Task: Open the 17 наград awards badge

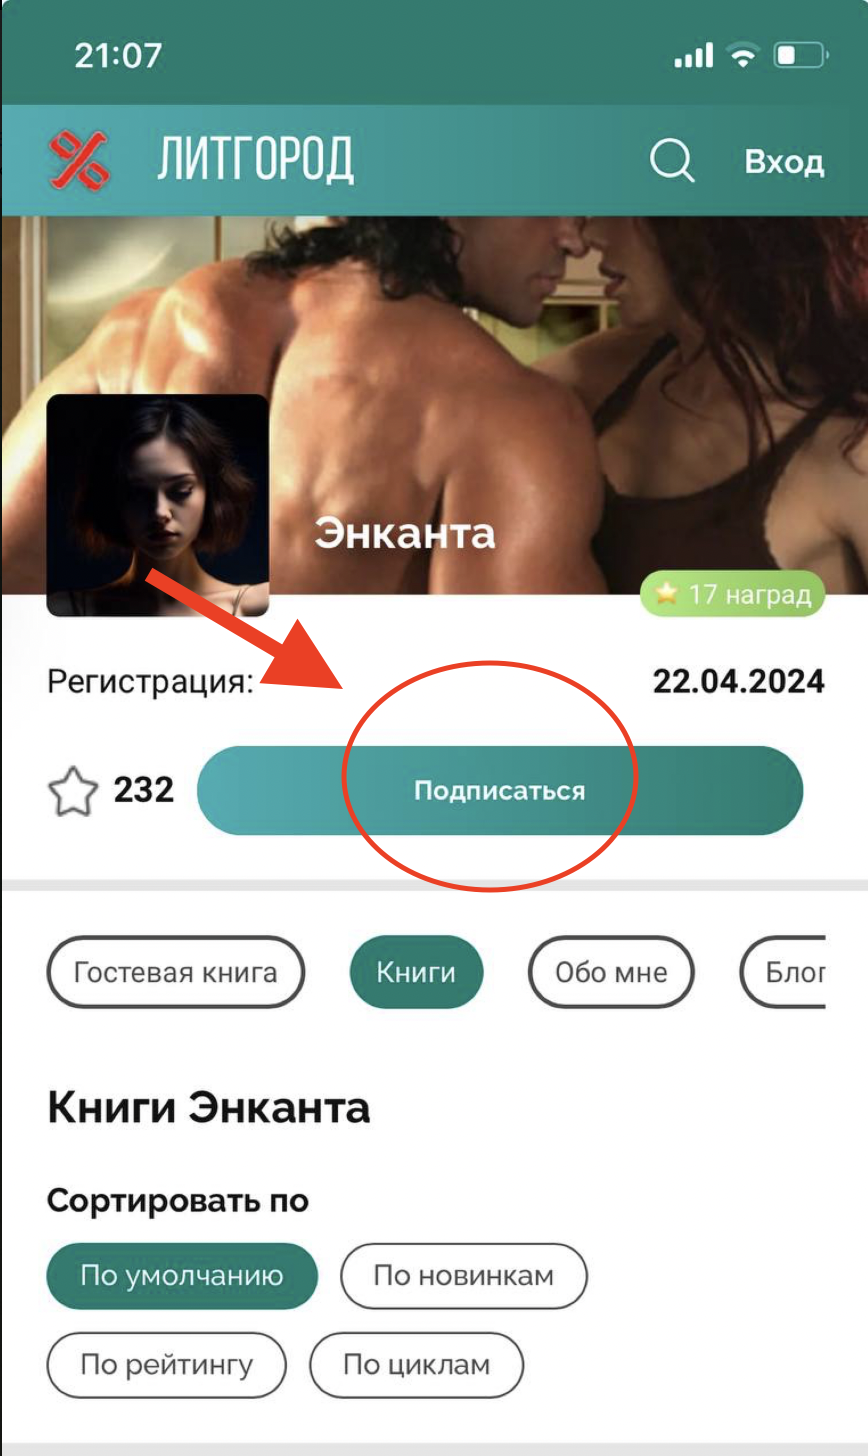Action: pos(733,594)
